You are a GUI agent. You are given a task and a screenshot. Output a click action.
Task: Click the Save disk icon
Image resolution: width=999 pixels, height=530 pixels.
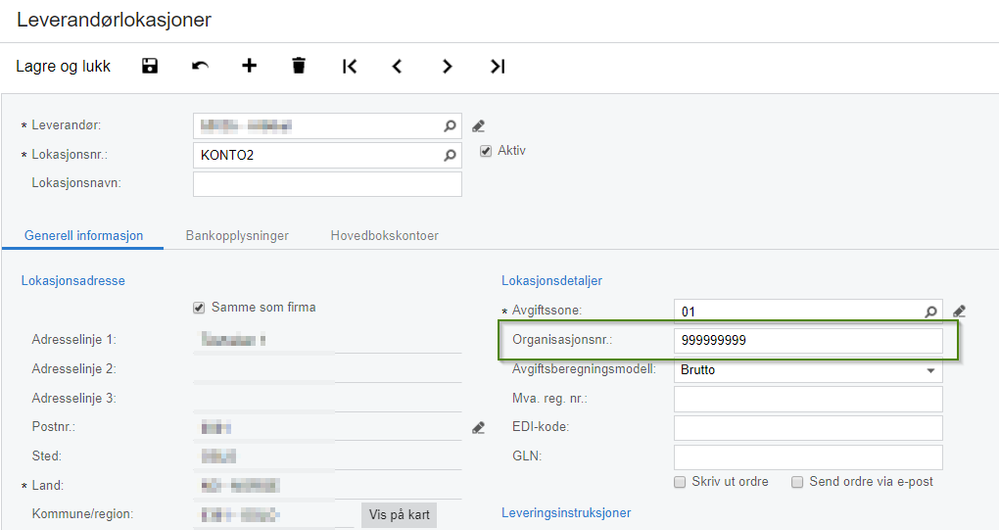(x=150, y=66)
